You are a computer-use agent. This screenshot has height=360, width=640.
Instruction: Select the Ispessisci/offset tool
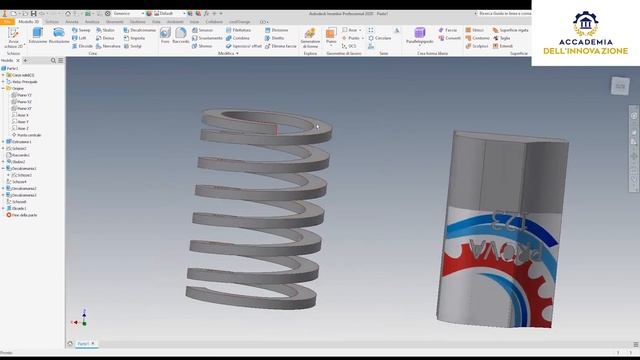(x=244, y=46)
